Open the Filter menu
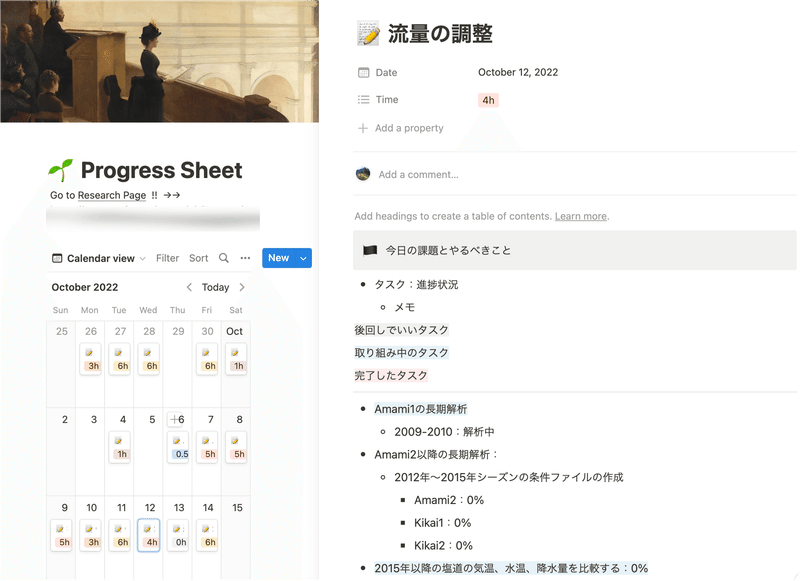 click(x=167, y=258)
